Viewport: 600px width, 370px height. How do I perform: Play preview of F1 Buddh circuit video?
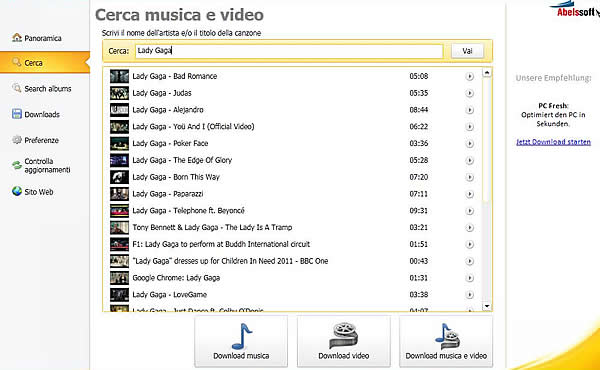[x=470, y=244]
